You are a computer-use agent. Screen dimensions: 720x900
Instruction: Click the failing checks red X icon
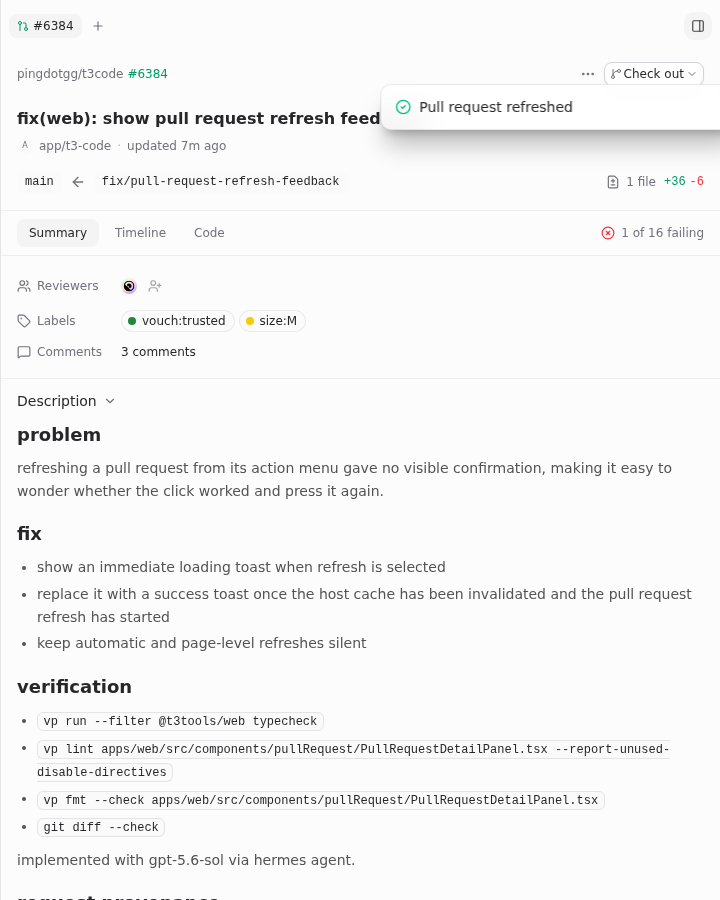tap(607, 232)
